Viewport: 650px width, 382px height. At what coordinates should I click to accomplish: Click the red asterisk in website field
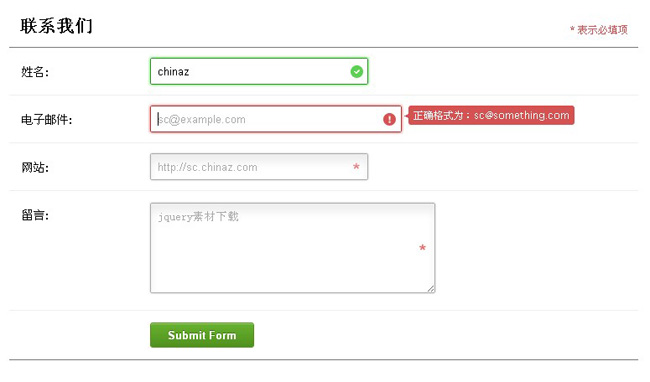(x=356, y=167)
